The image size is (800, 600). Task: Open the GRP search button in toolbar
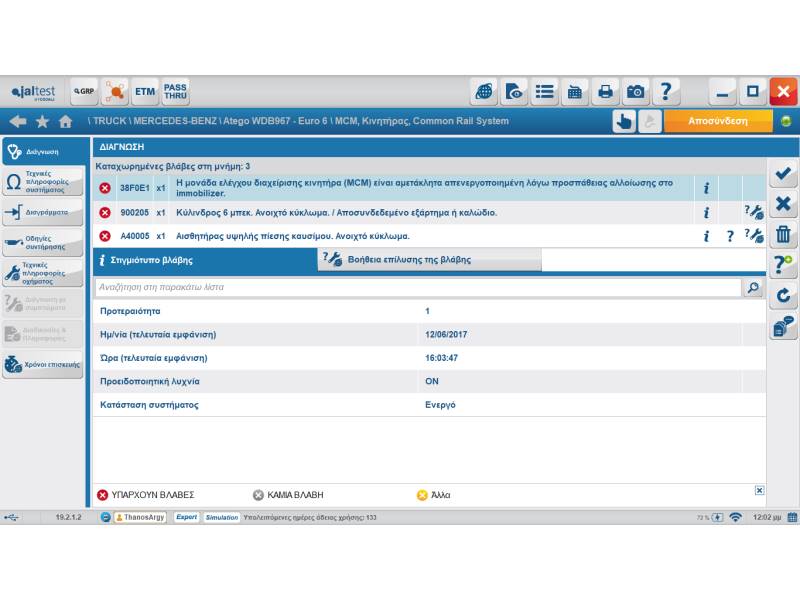click(x=84, y=92)
